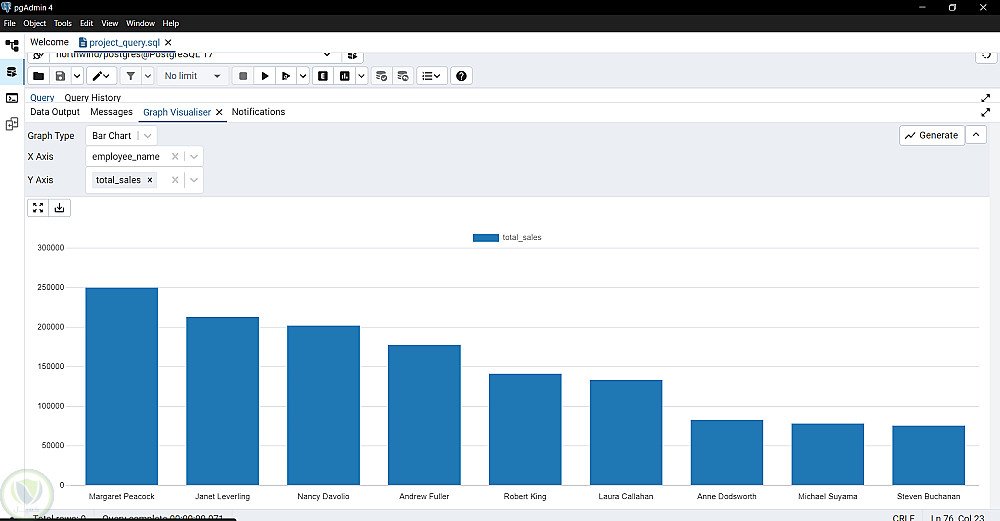Viewport: 1000px width, 521px height.
Task: Toggle the total_sales legend swatch
Action: point(485,238)
